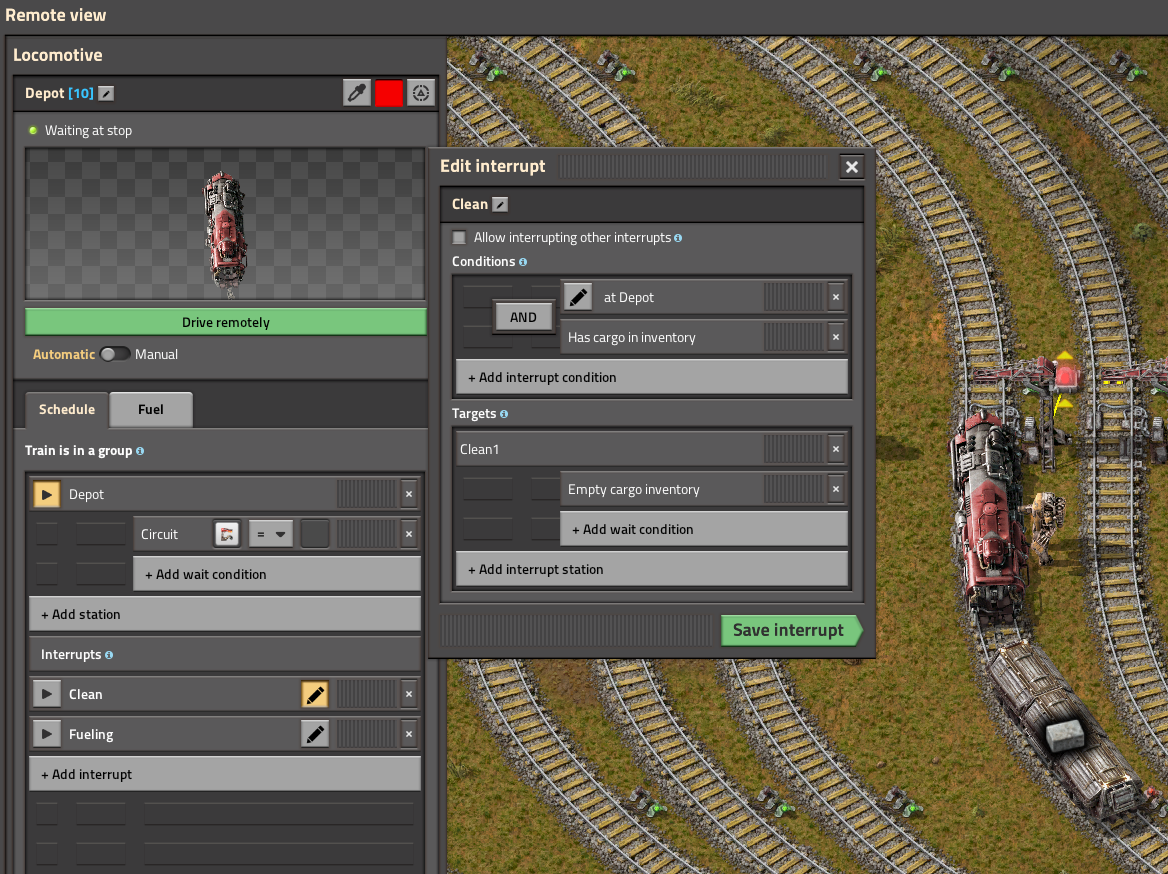Open the equals comparator dropdown
1168x874 pixels.
(270, 534)
